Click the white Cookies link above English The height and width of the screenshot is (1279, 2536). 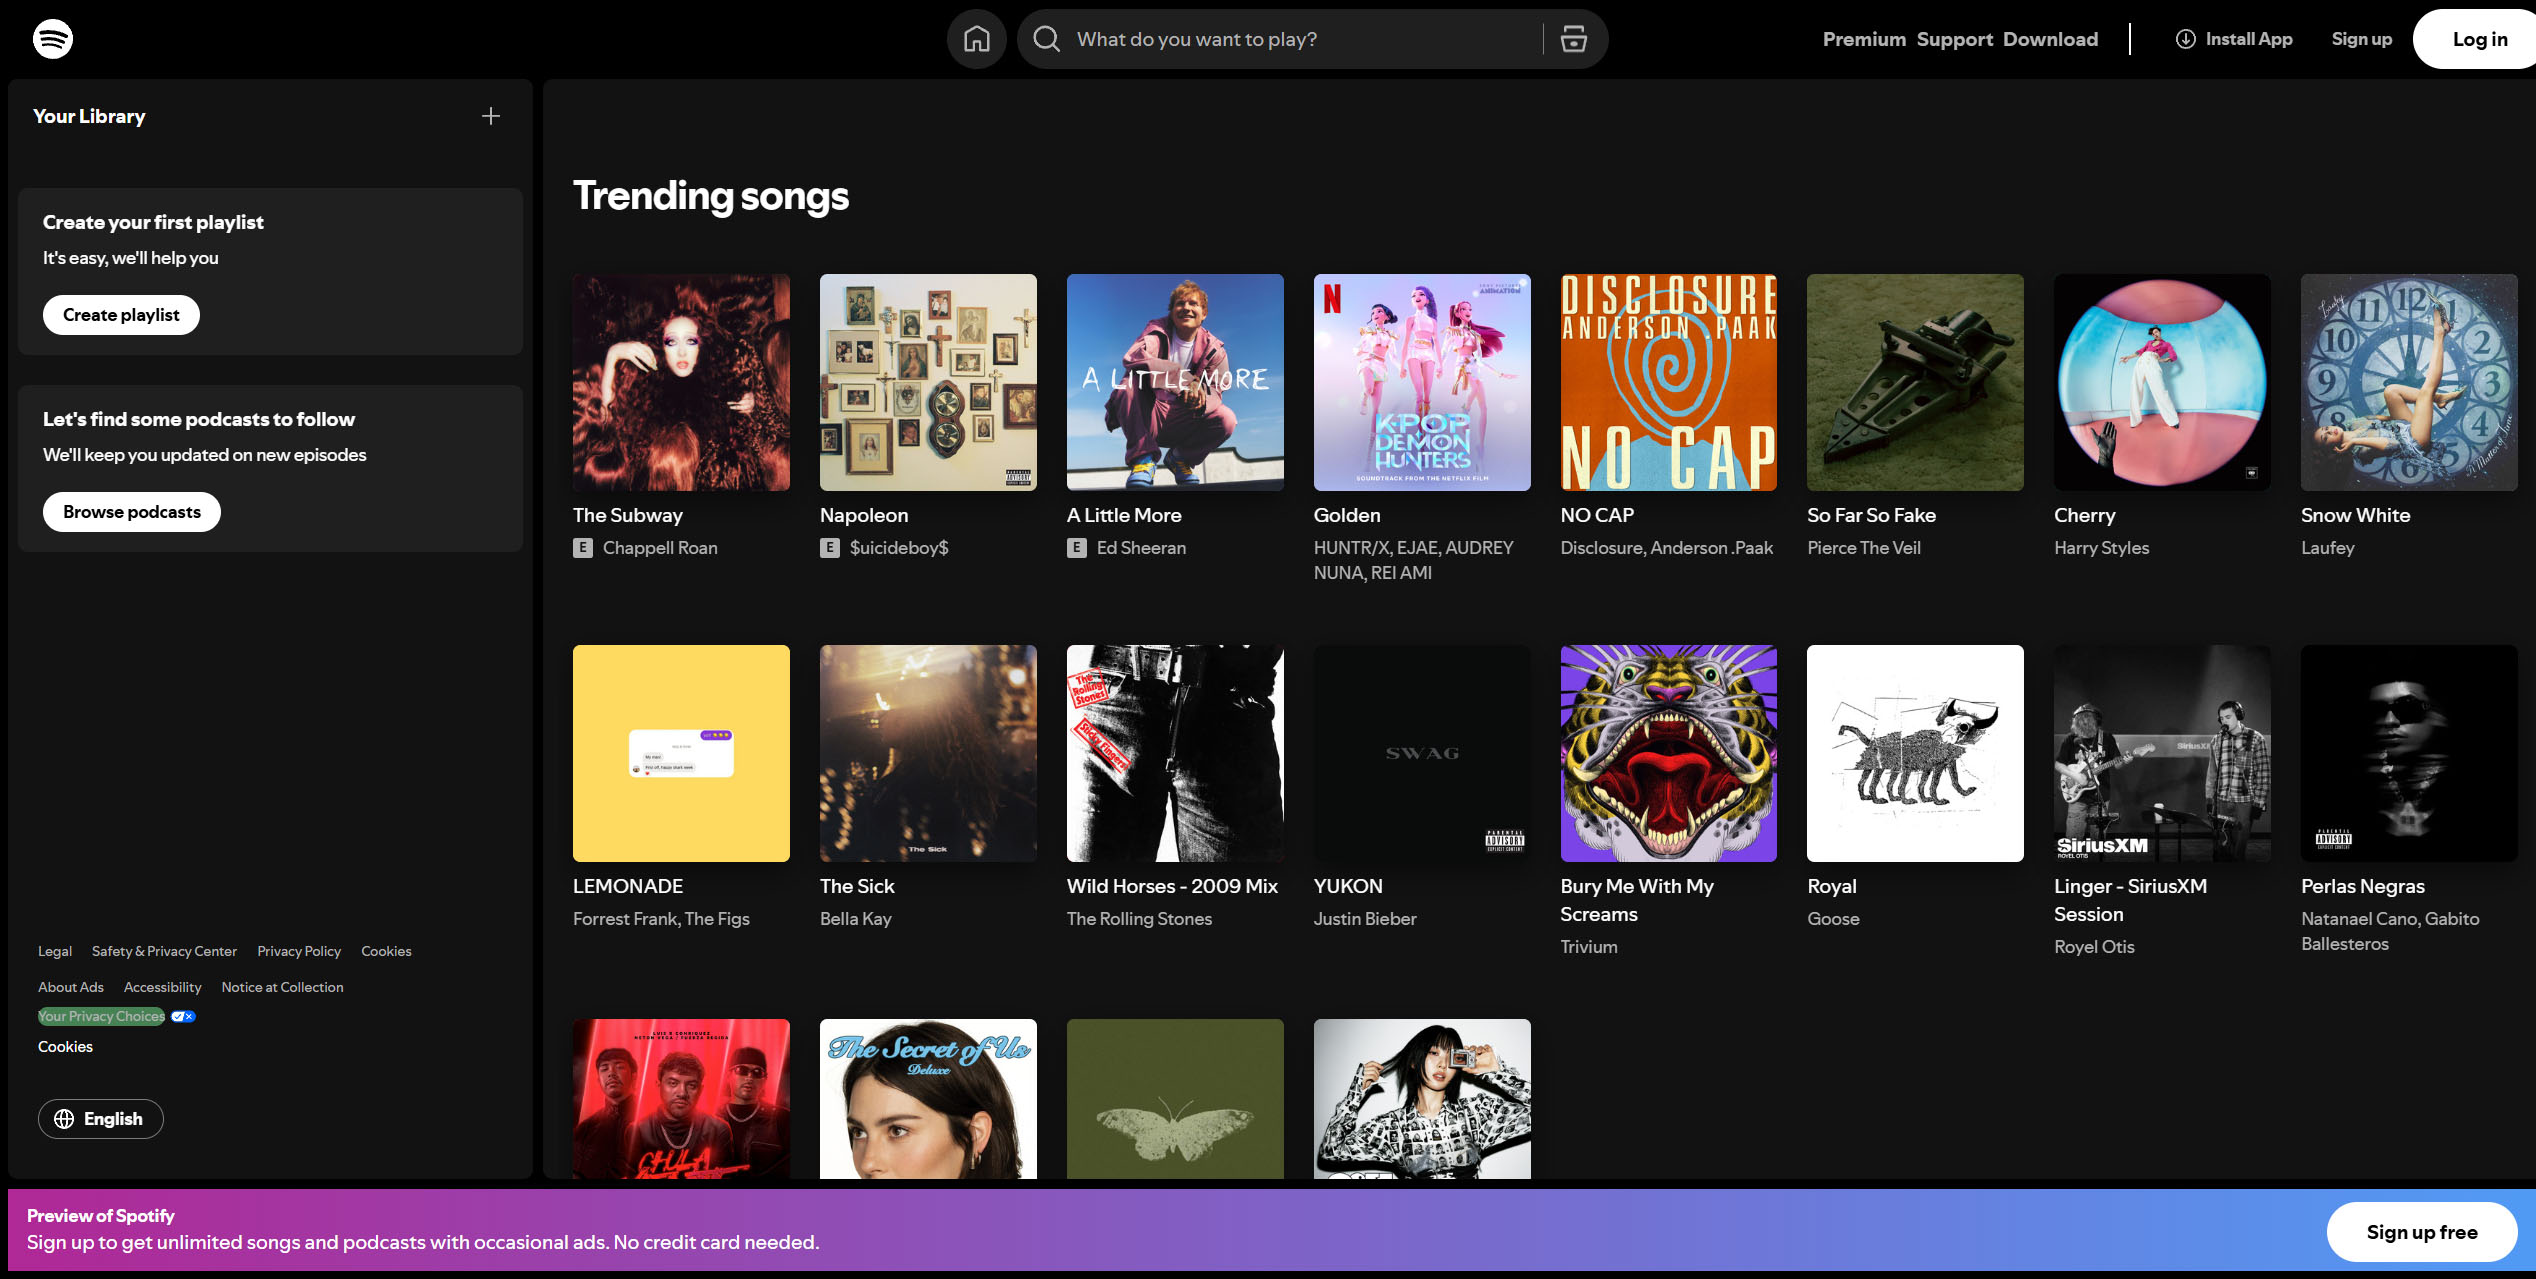[x=65, y=1047]
